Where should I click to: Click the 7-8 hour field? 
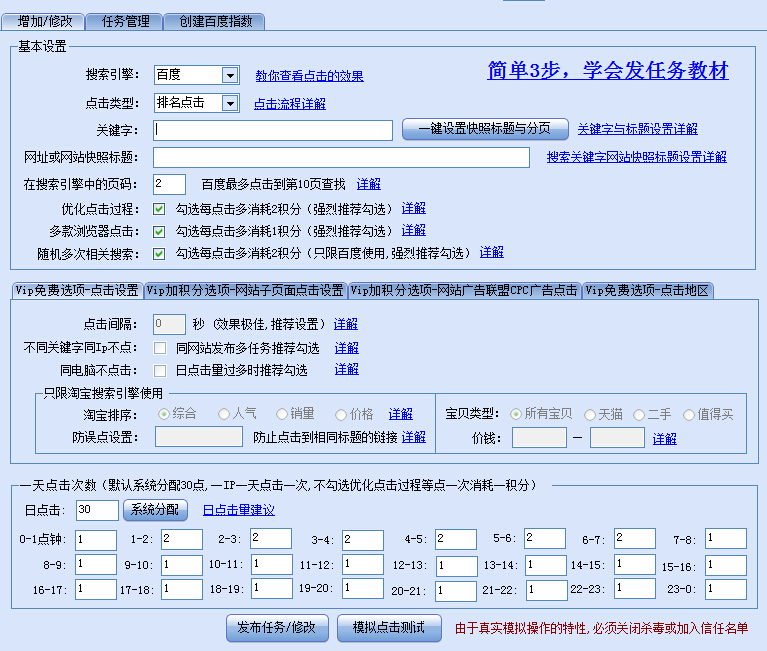(x=726, y=539)
